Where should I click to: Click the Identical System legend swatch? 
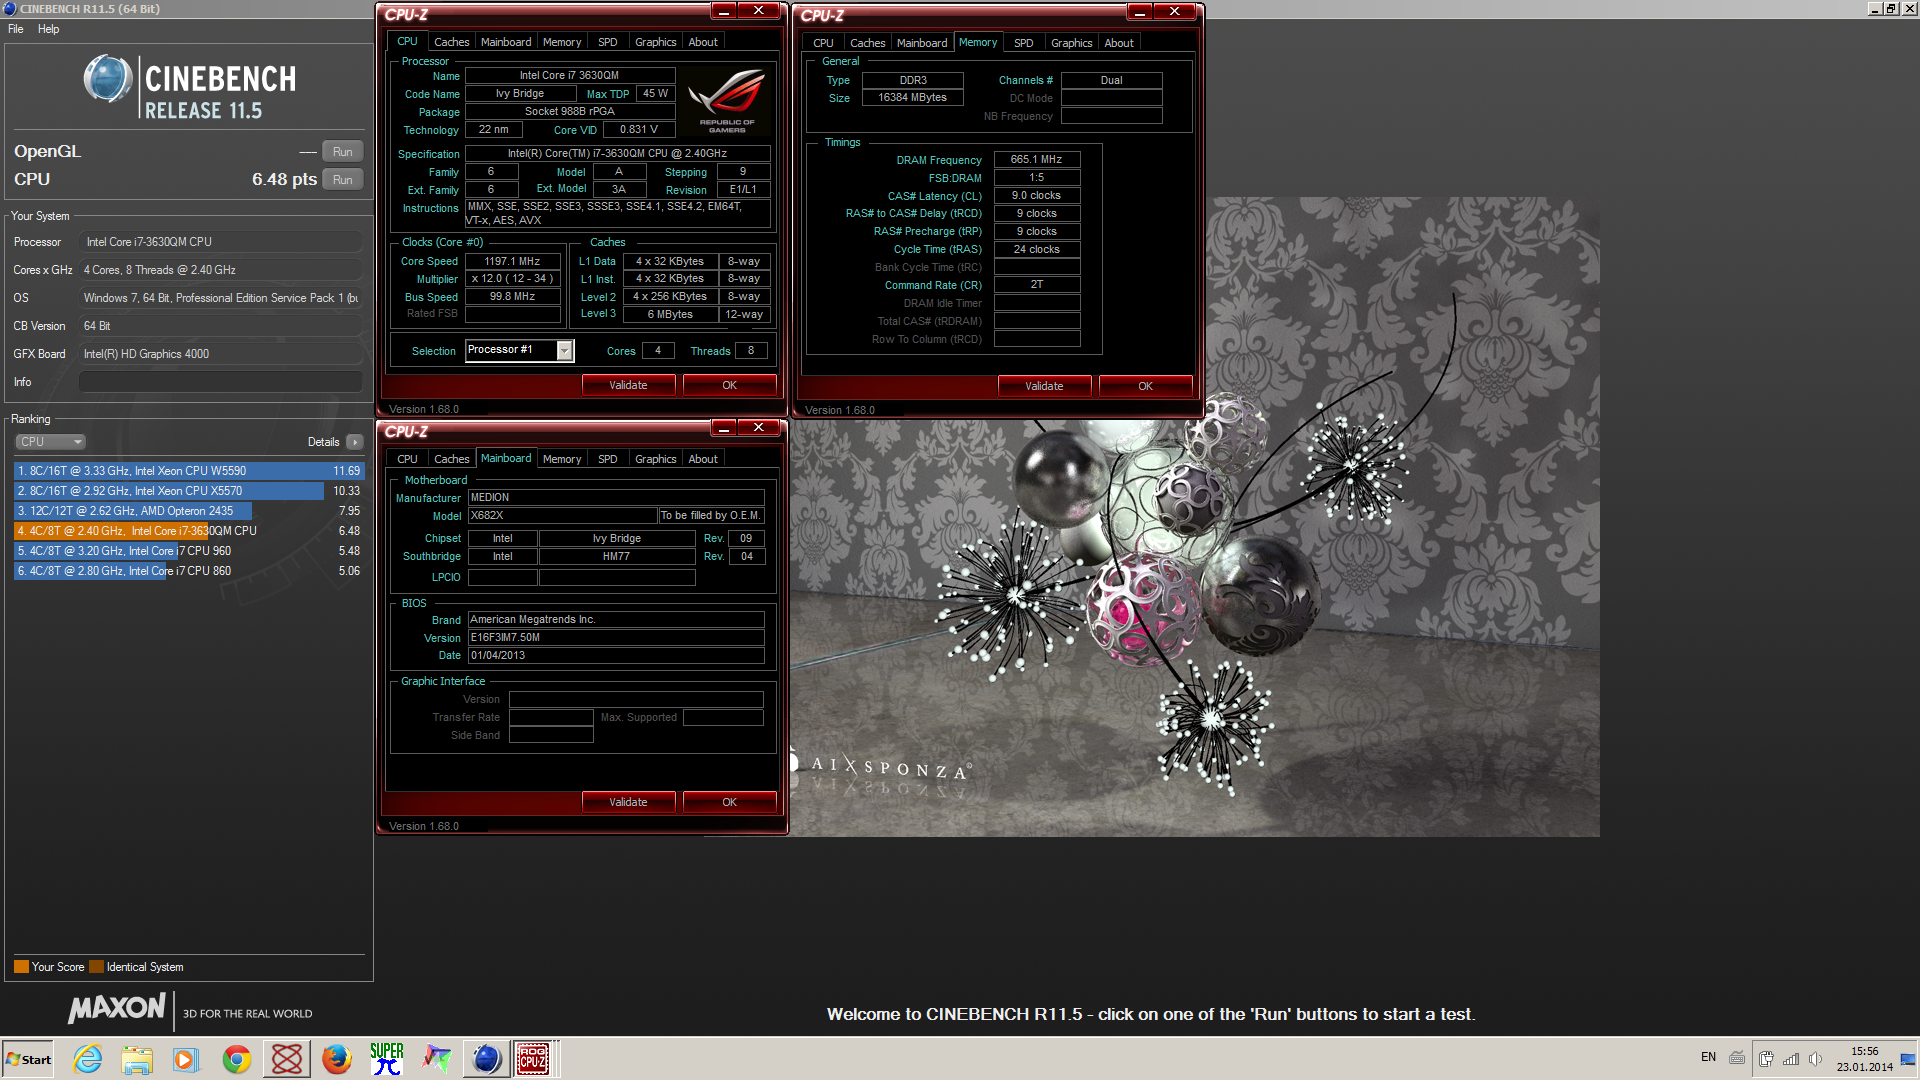(96, 967)
